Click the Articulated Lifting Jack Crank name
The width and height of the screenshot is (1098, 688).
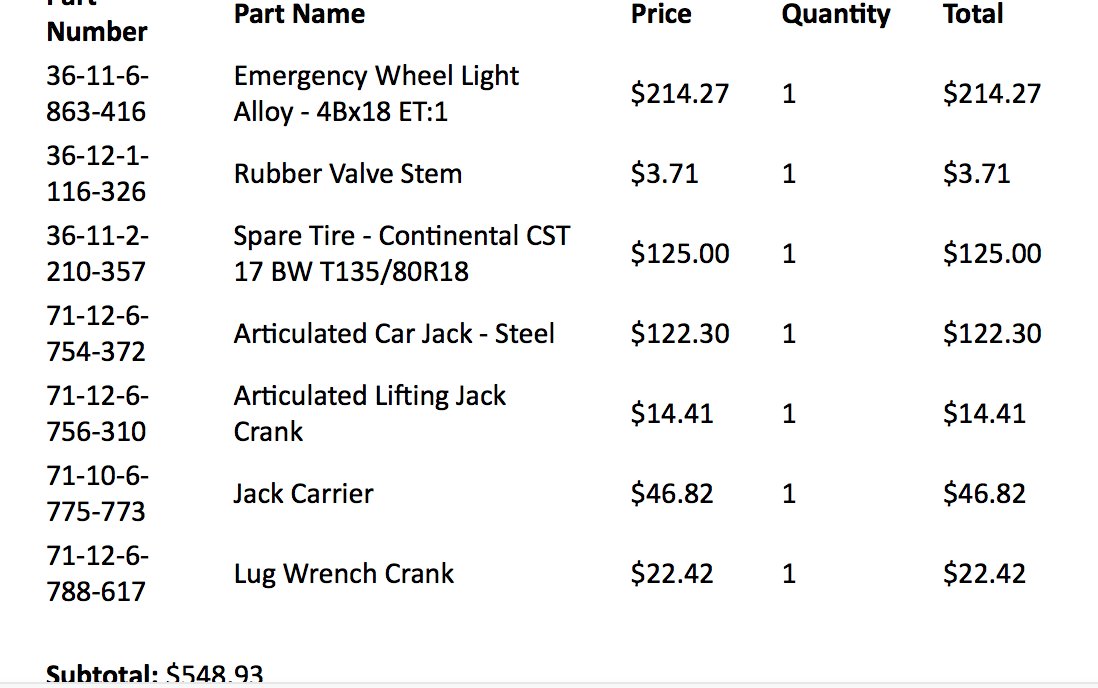pos(369,414)
